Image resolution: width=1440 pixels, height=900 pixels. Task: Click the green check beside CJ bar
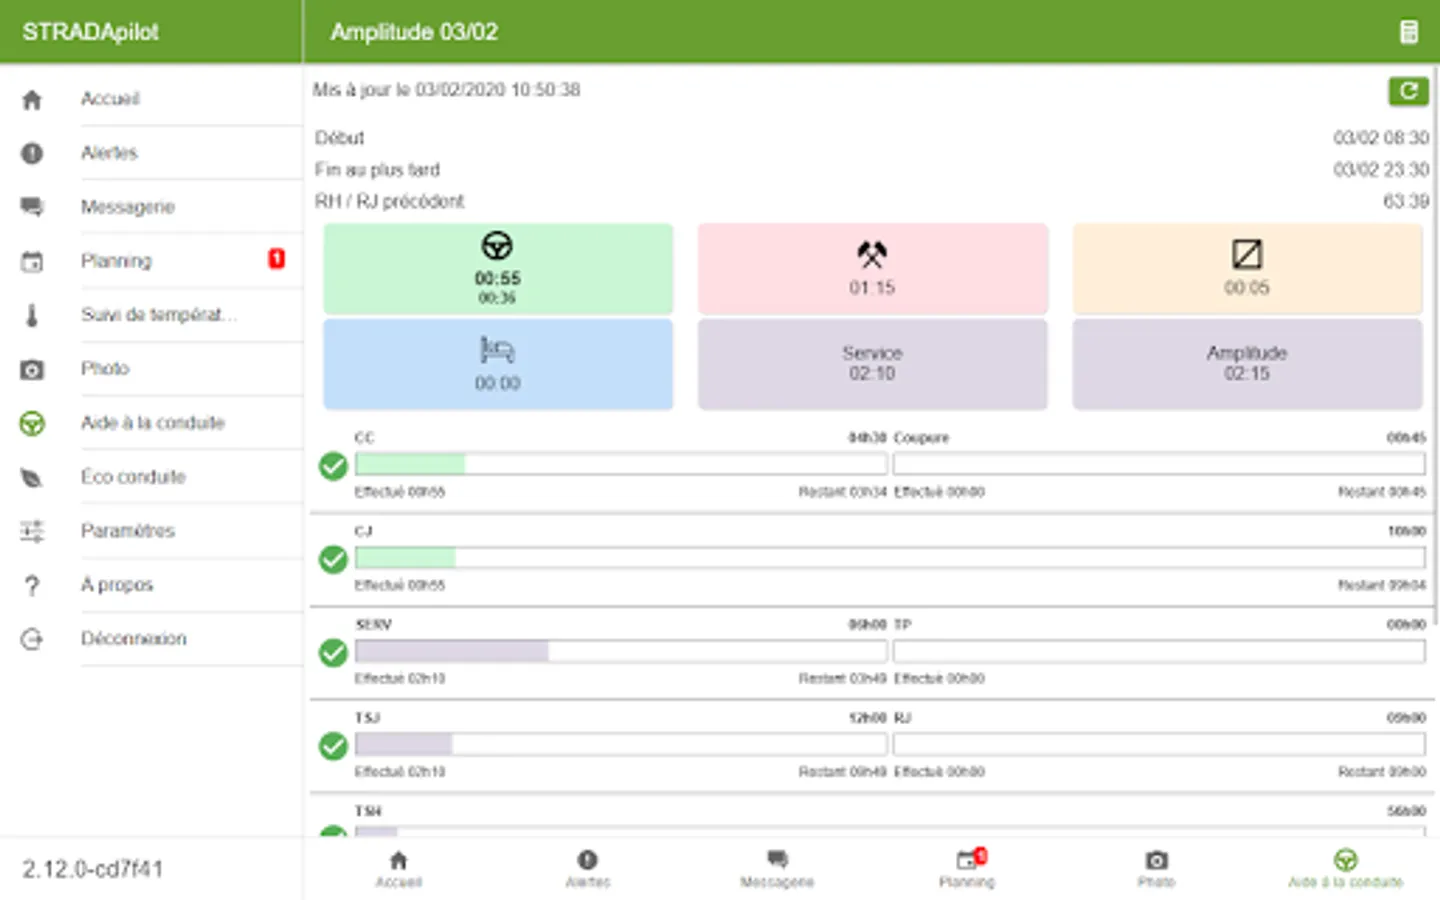(x=333, y=559)
